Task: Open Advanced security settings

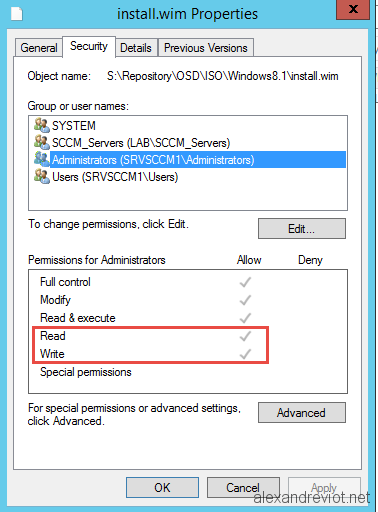Action: [302, 413]
